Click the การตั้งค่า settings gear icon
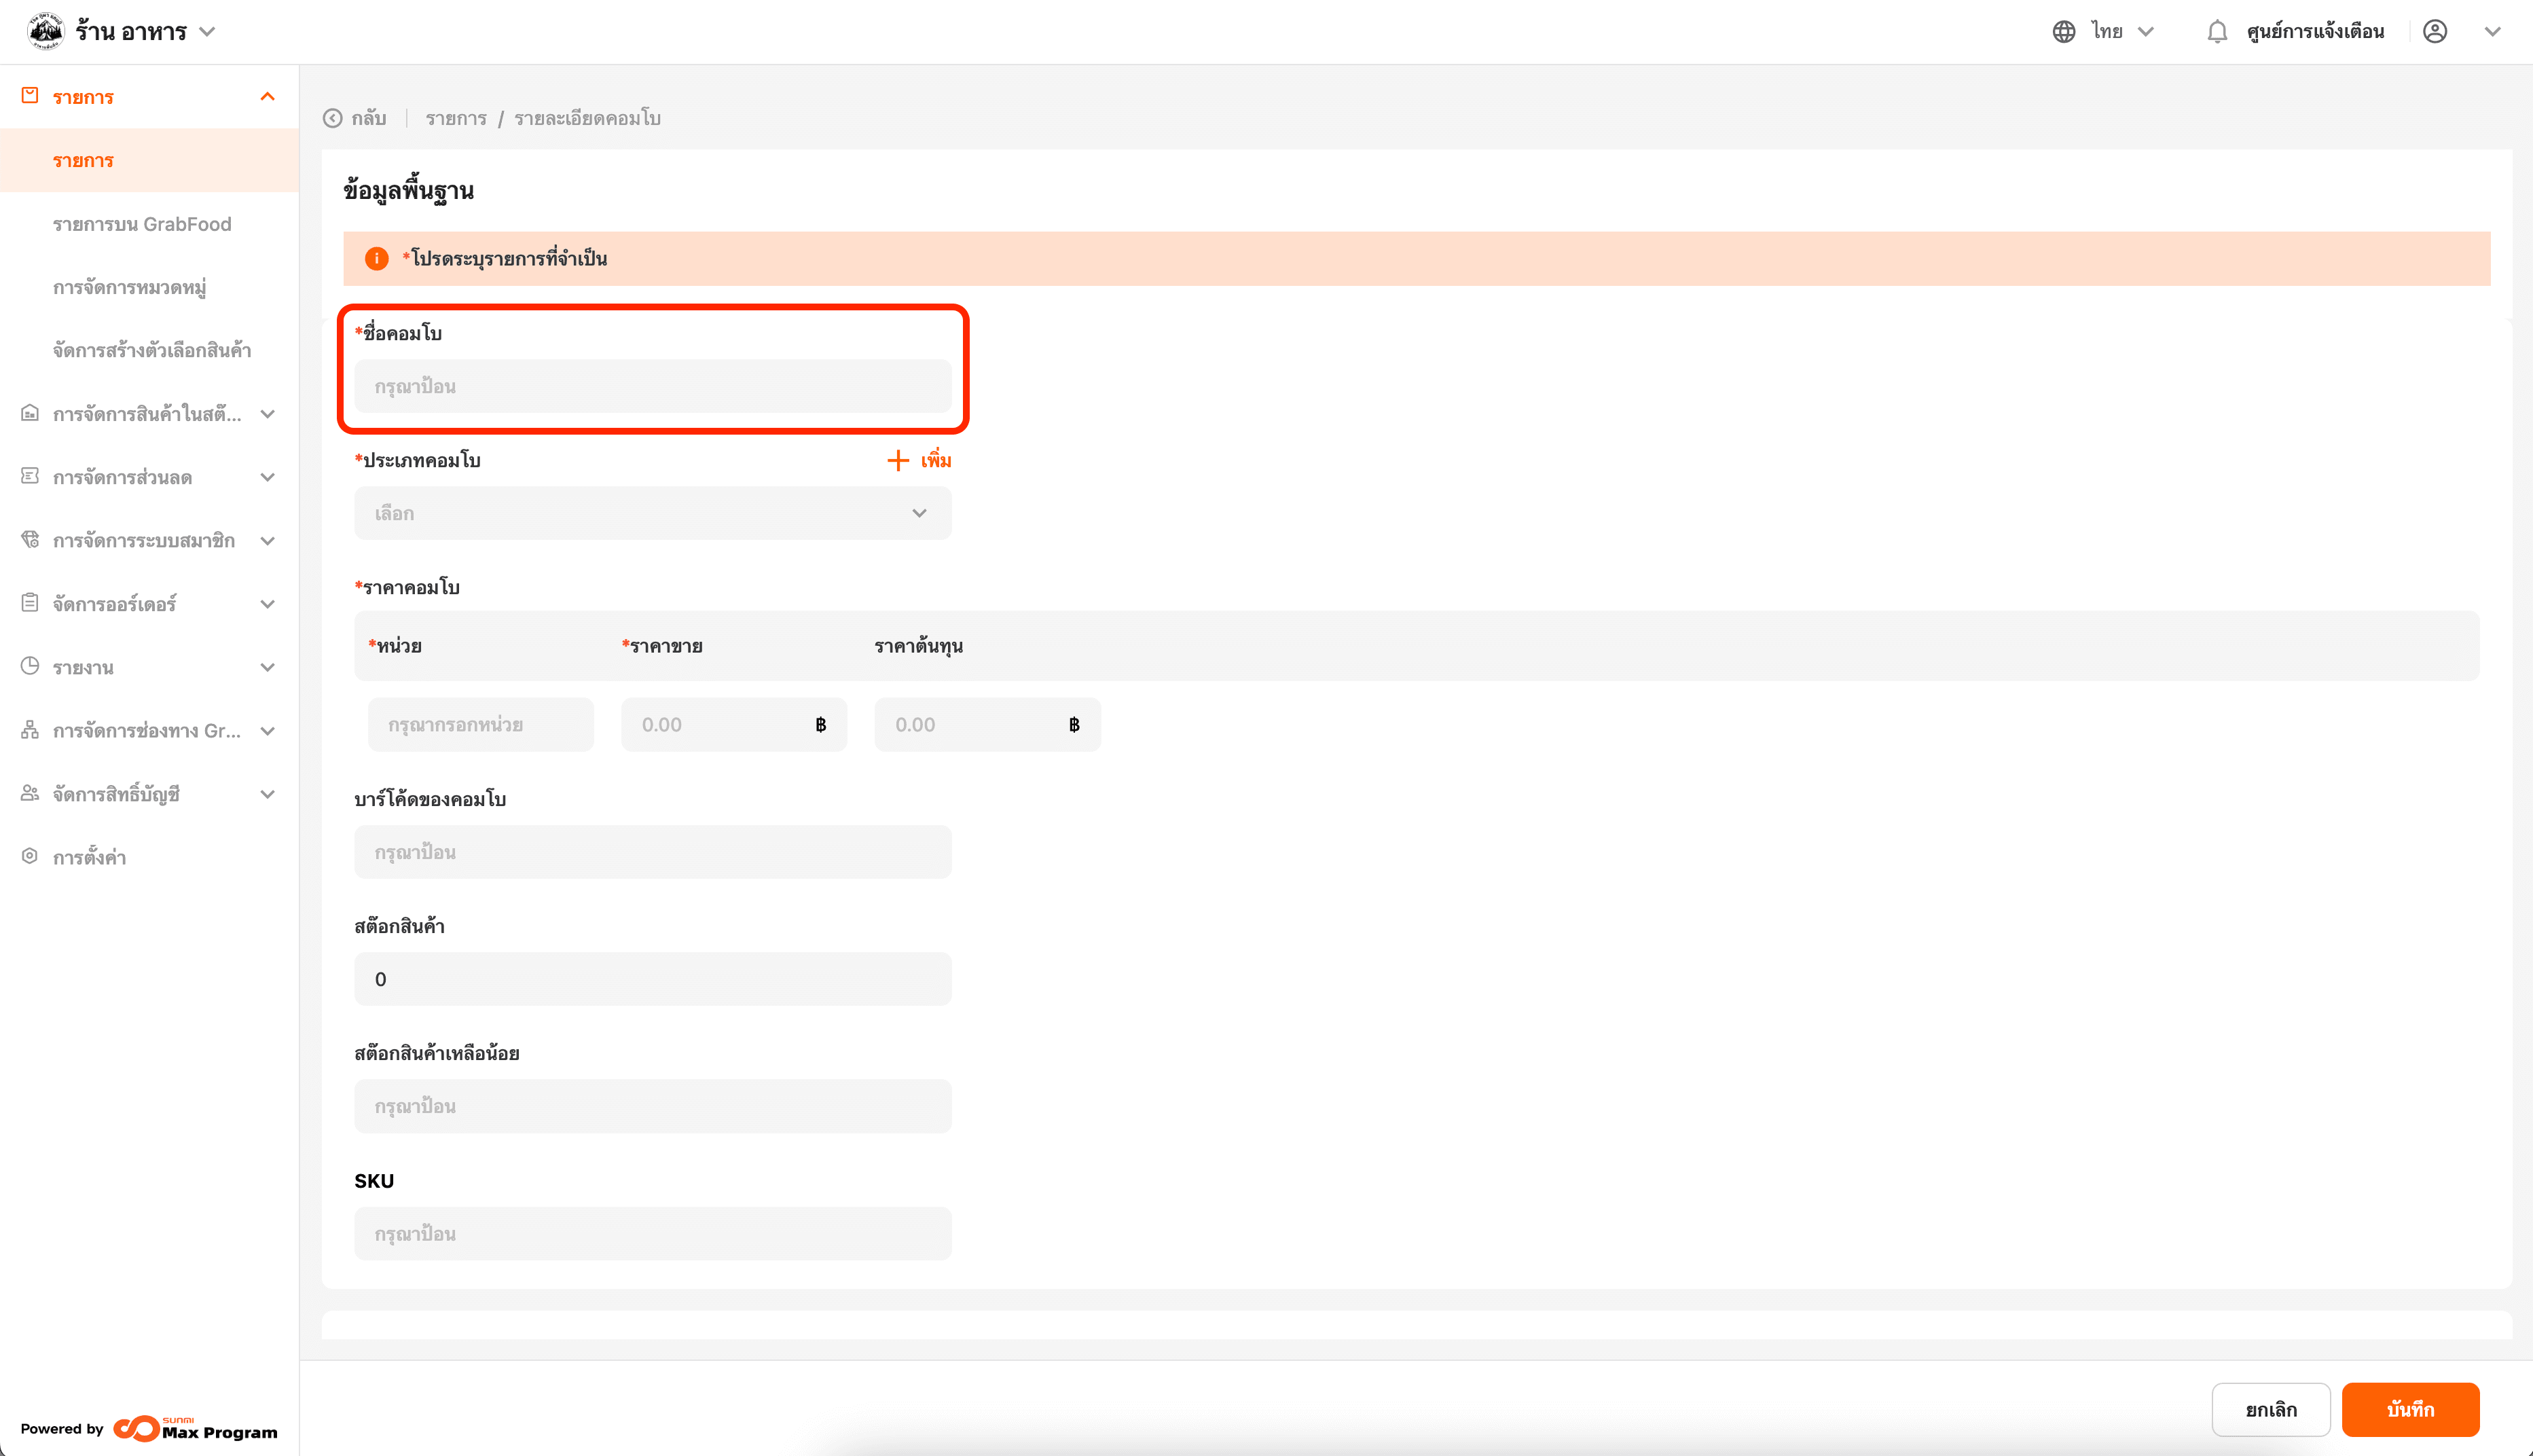The width and height of the screenshot is (2533, 1456). 30,856
